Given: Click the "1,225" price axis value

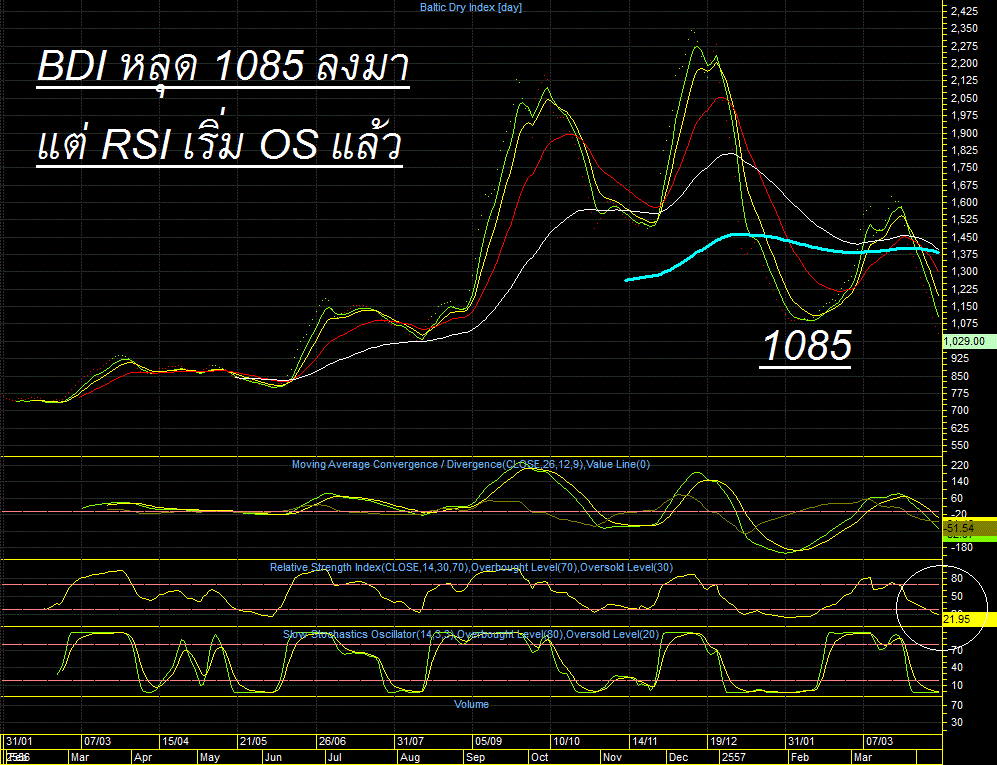Looking at the screenshot, I should [x=965, y=289].
